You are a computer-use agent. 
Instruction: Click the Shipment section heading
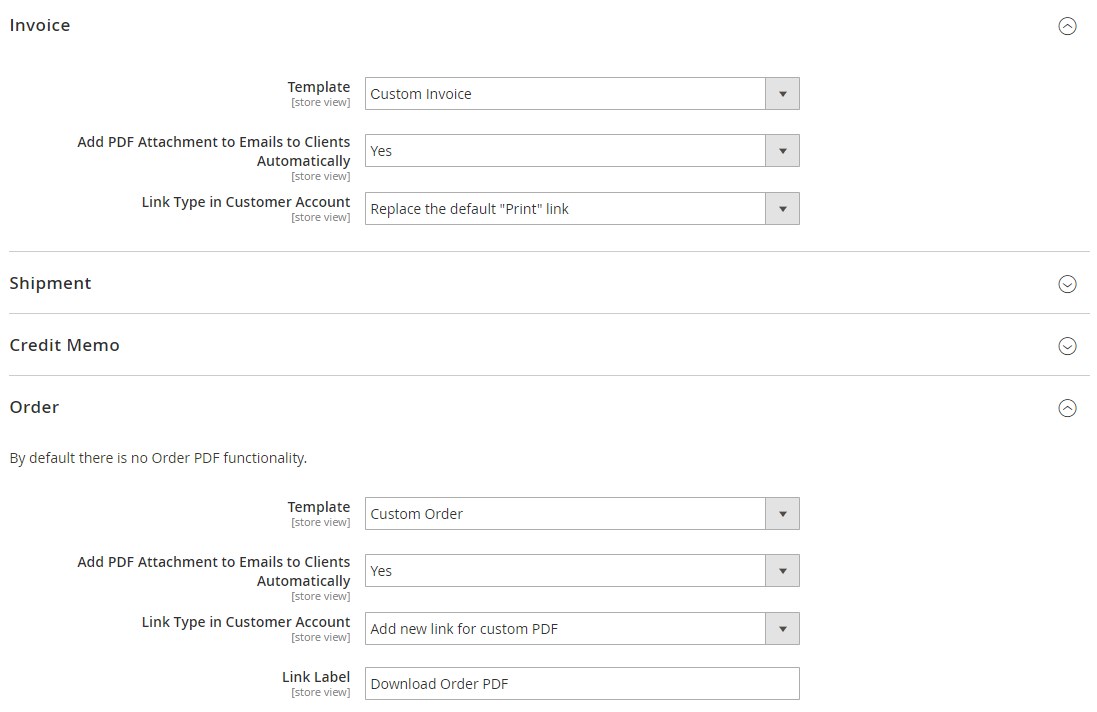[x=50, y=283]
